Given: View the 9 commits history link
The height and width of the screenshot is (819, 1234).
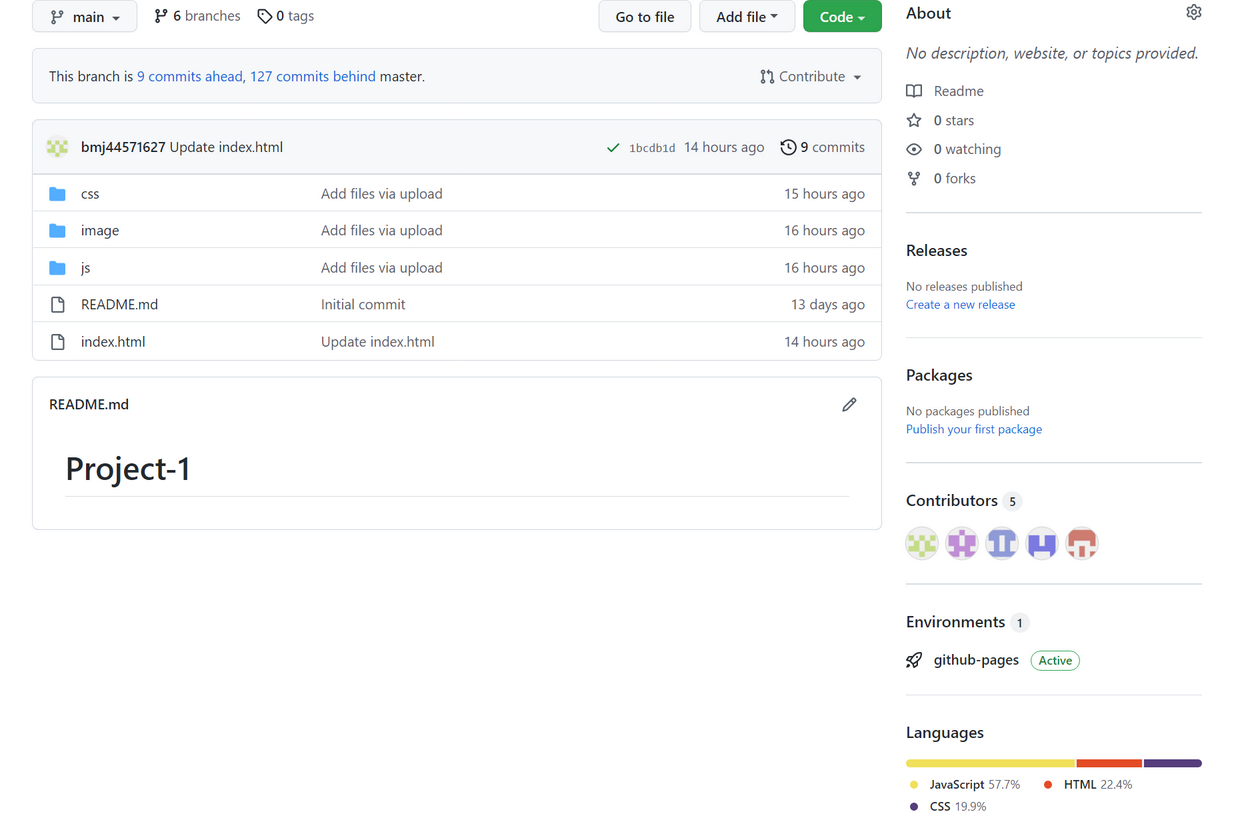Looking at the screenshot, I should coord(822,147).
